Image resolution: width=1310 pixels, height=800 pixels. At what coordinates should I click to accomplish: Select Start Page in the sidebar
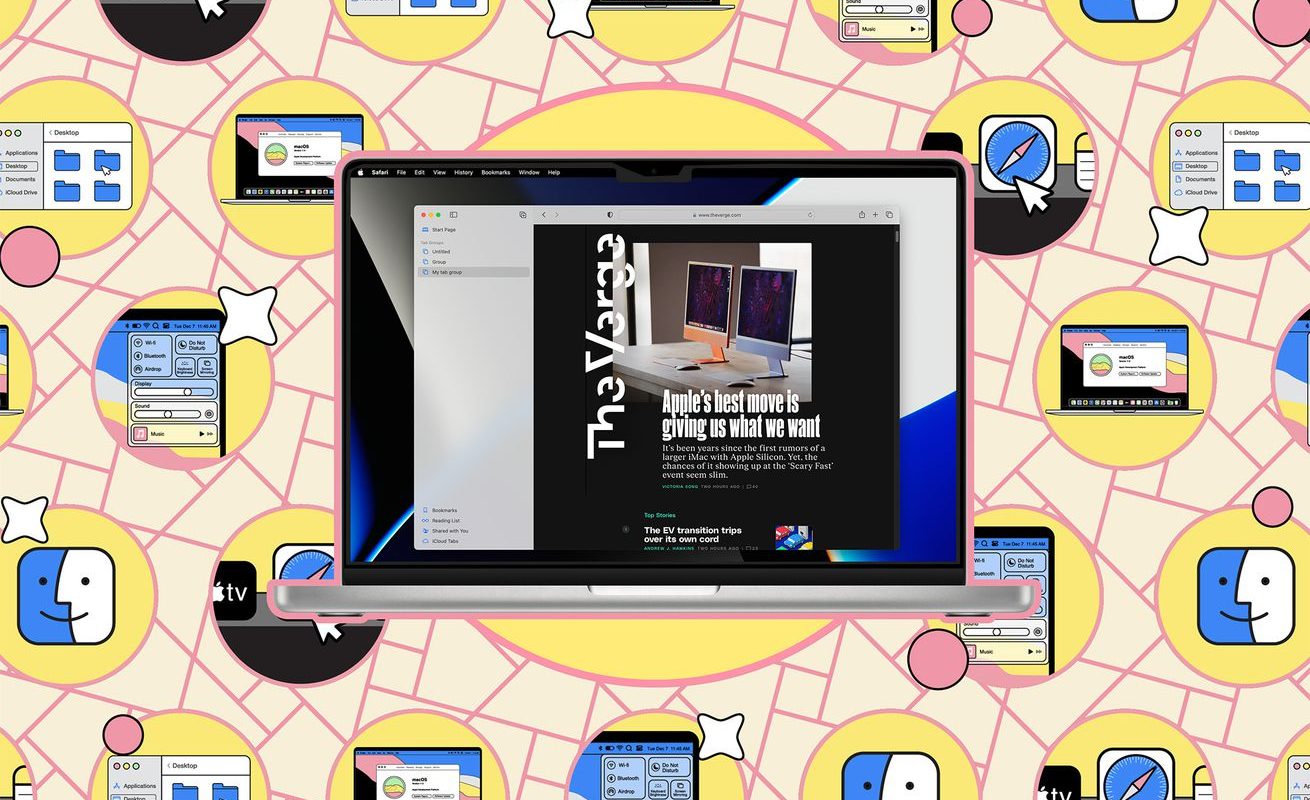[474, 230]
